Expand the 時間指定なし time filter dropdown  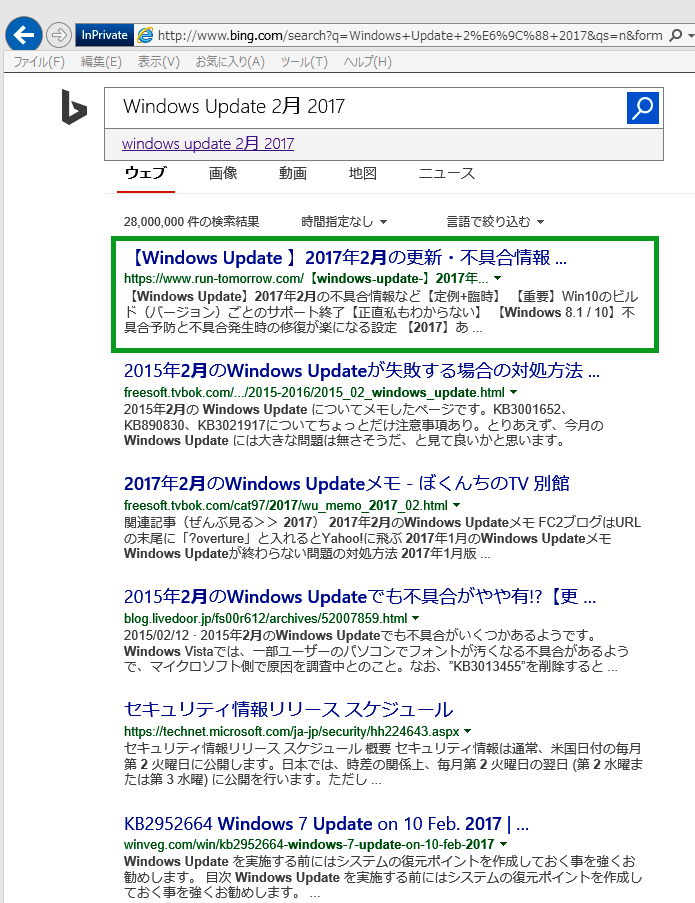click(344, 222)
